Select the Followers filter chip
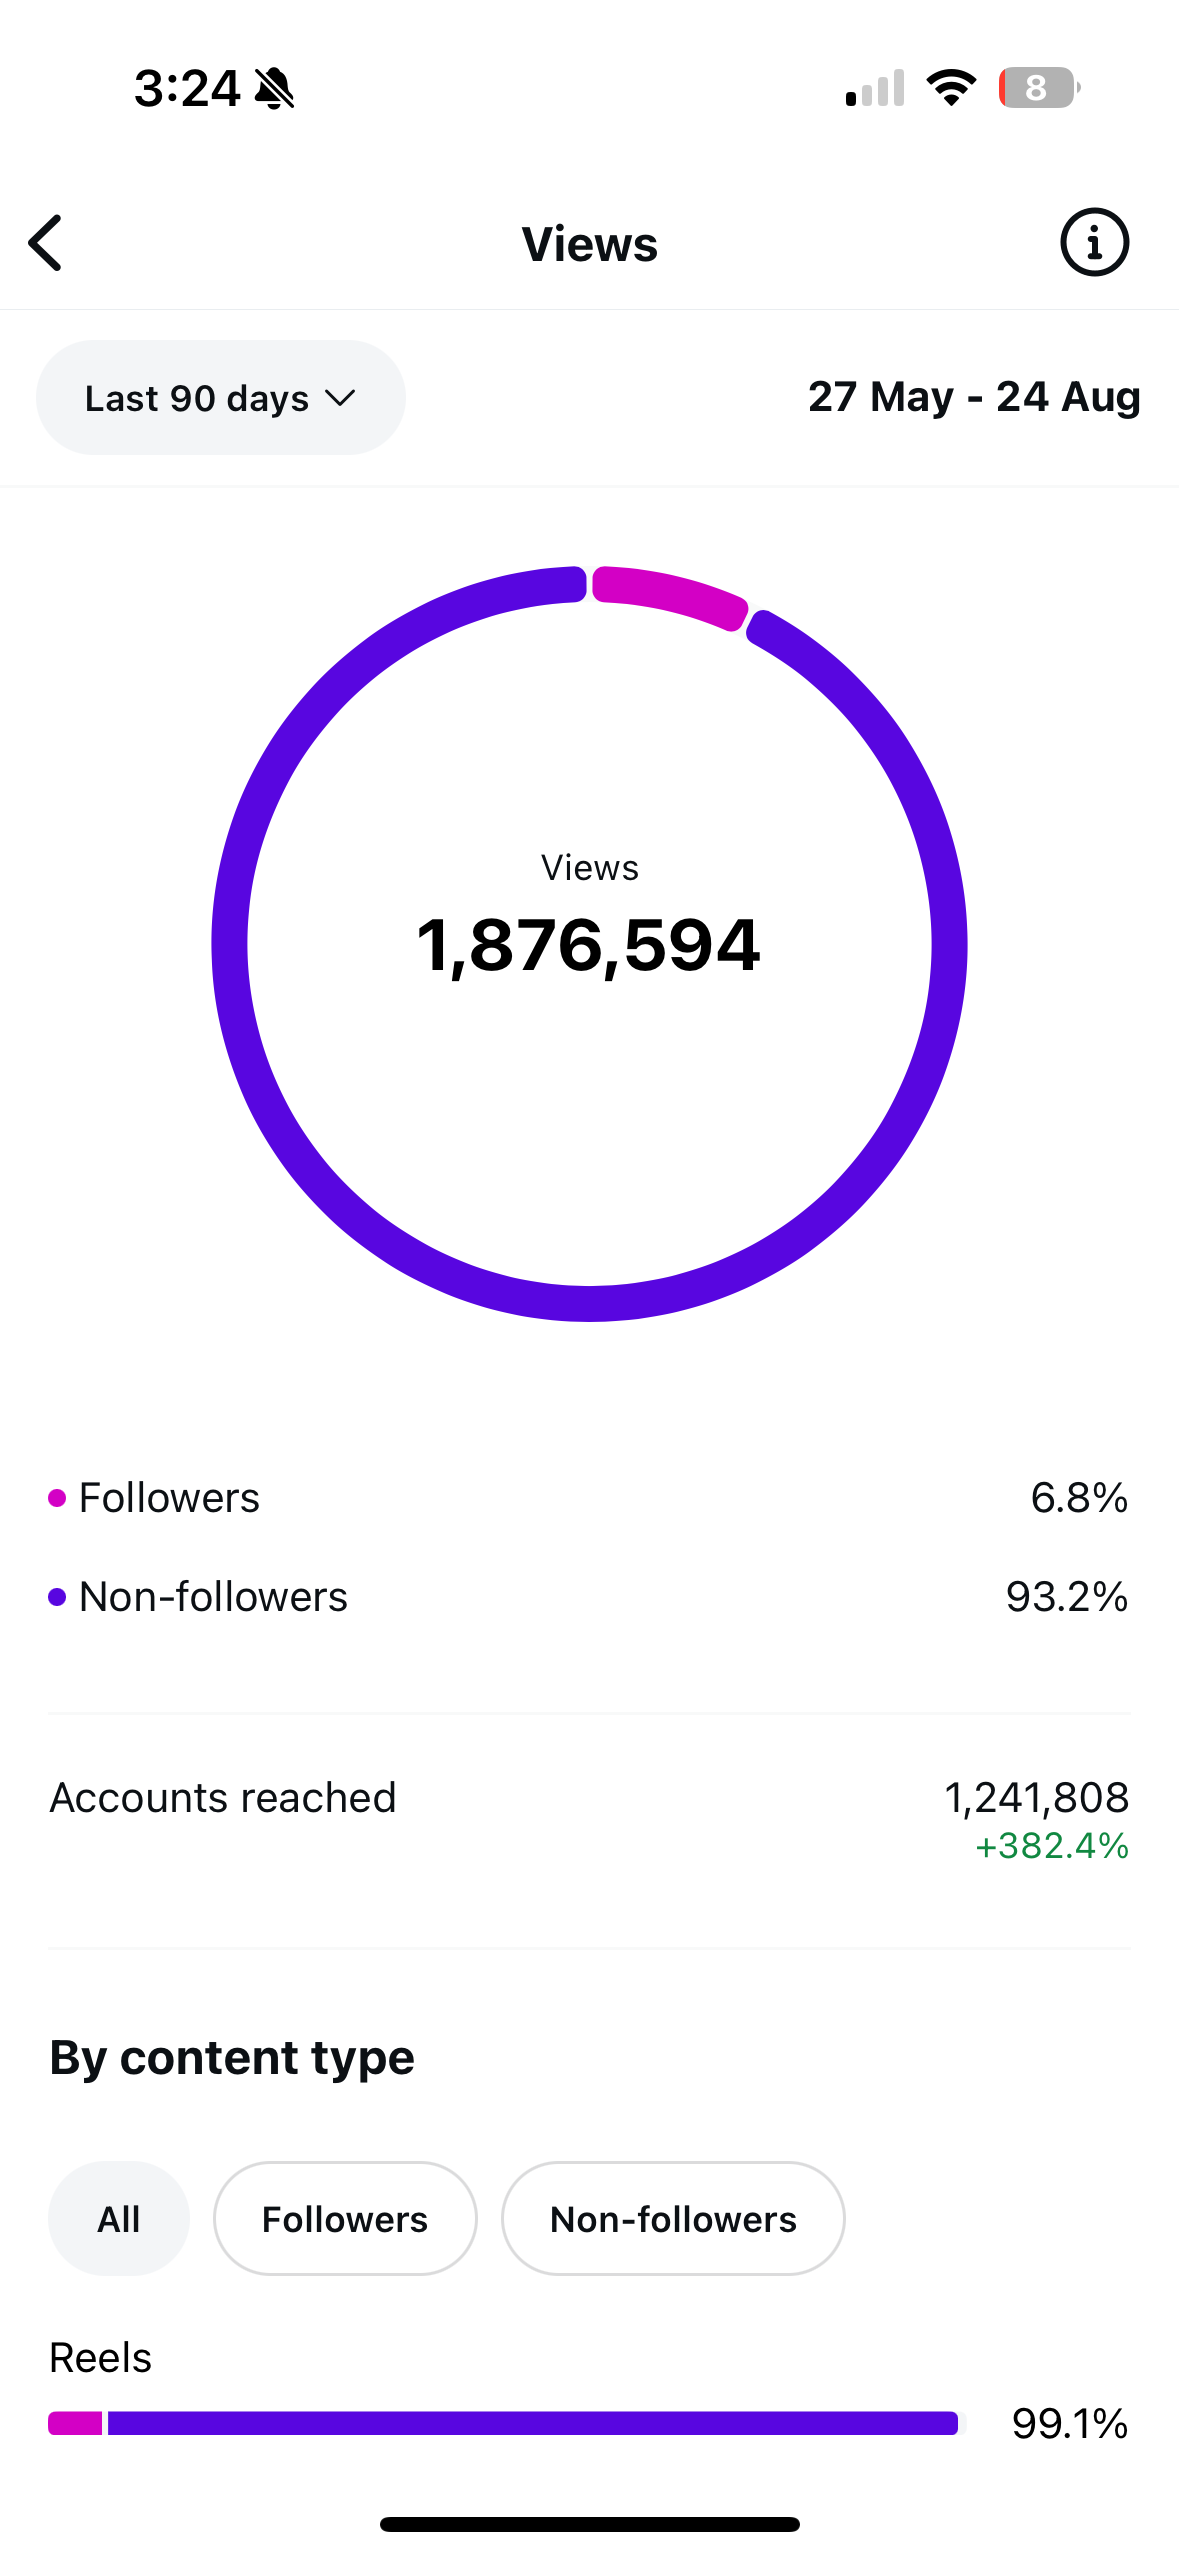The width and height of the screenshot is (1179, 2556). tap(345, 2218)
